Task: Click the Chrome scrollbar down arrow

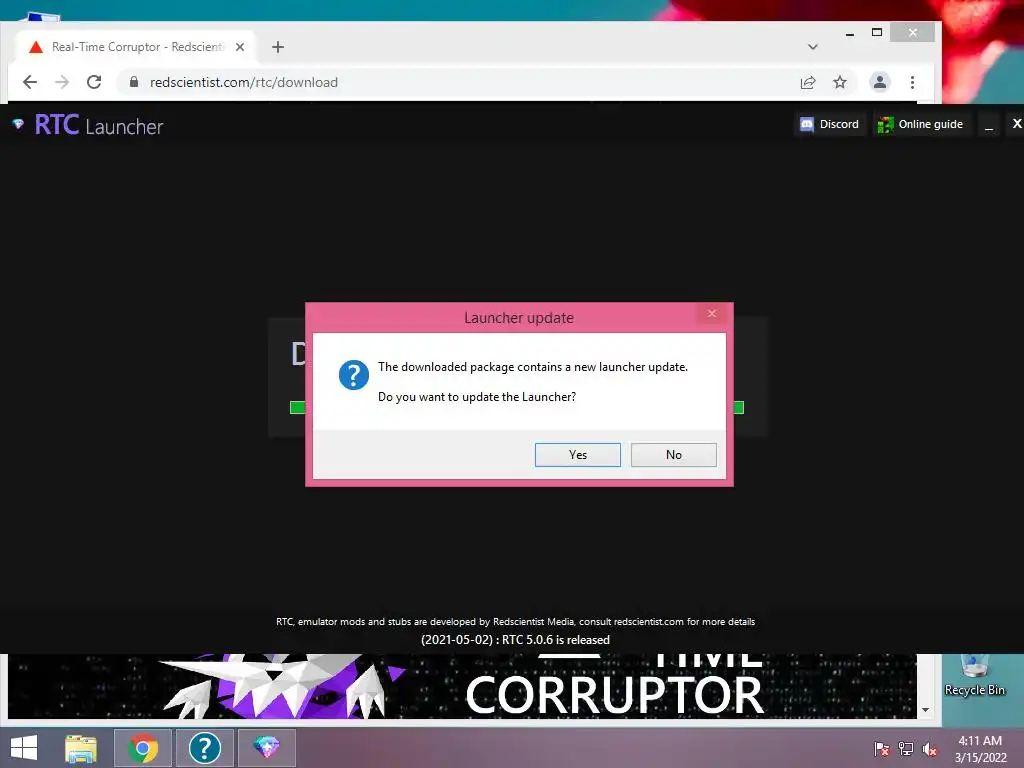Action: click(925, 710)
